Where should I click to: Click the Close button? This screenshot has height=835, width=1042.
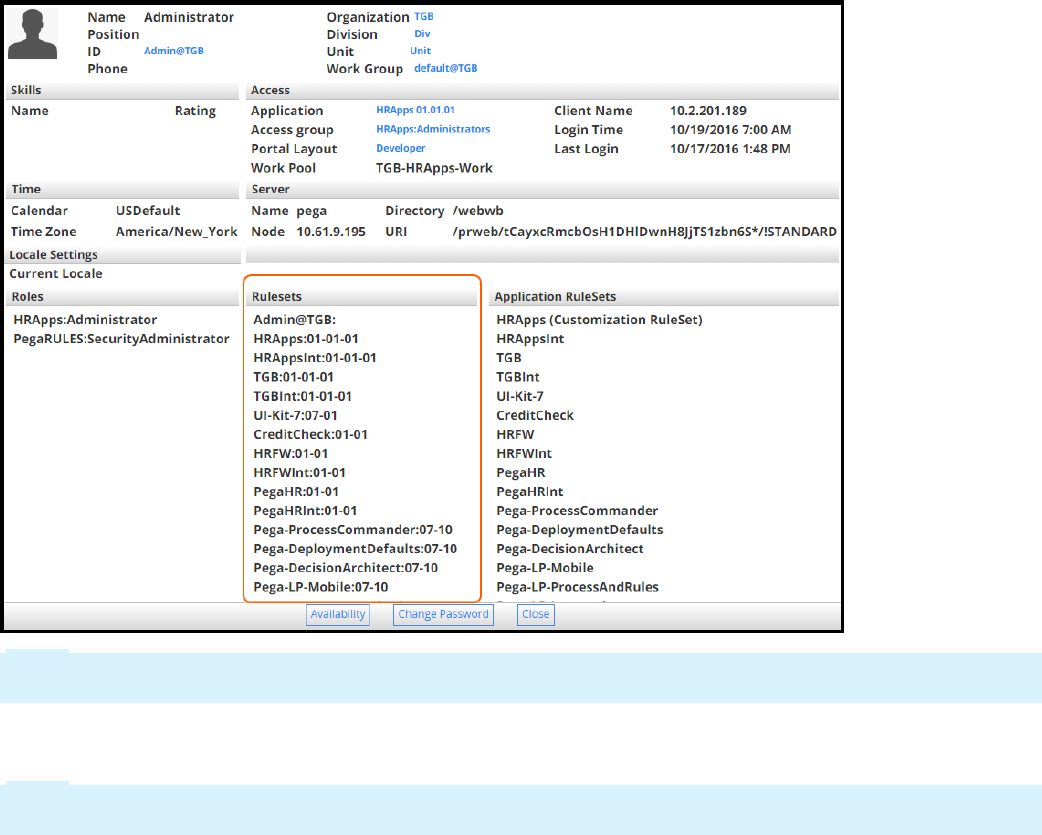coord(536,614)
